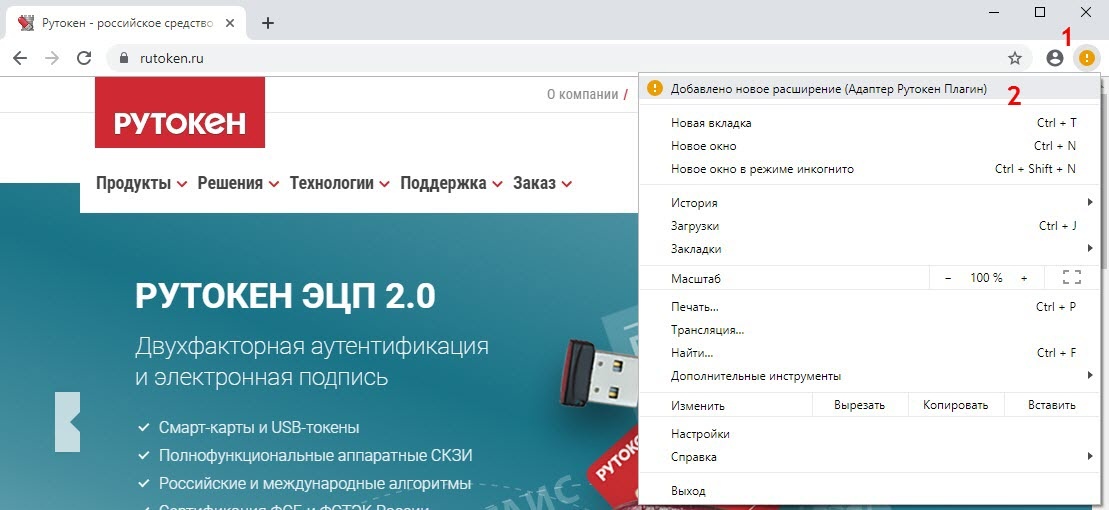1109x510 pixels.
Task: Click the browser forward arrow
Action: tap(52, 58)
